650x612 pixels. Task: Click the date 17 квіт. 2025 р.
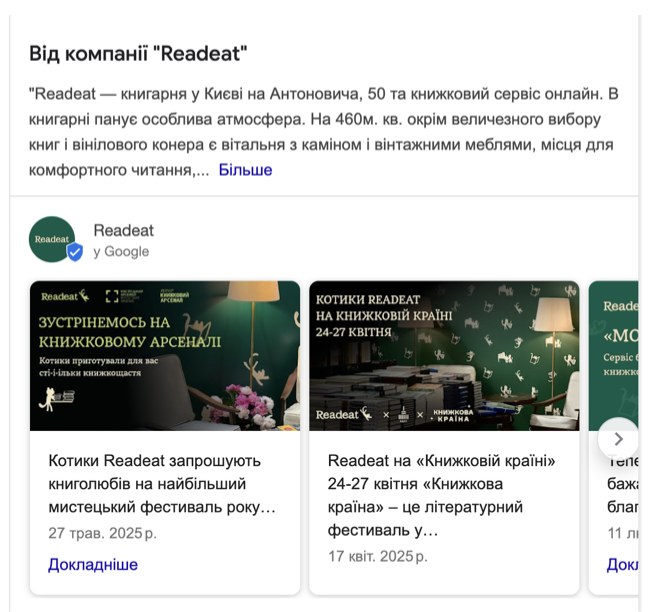point(378,556)
